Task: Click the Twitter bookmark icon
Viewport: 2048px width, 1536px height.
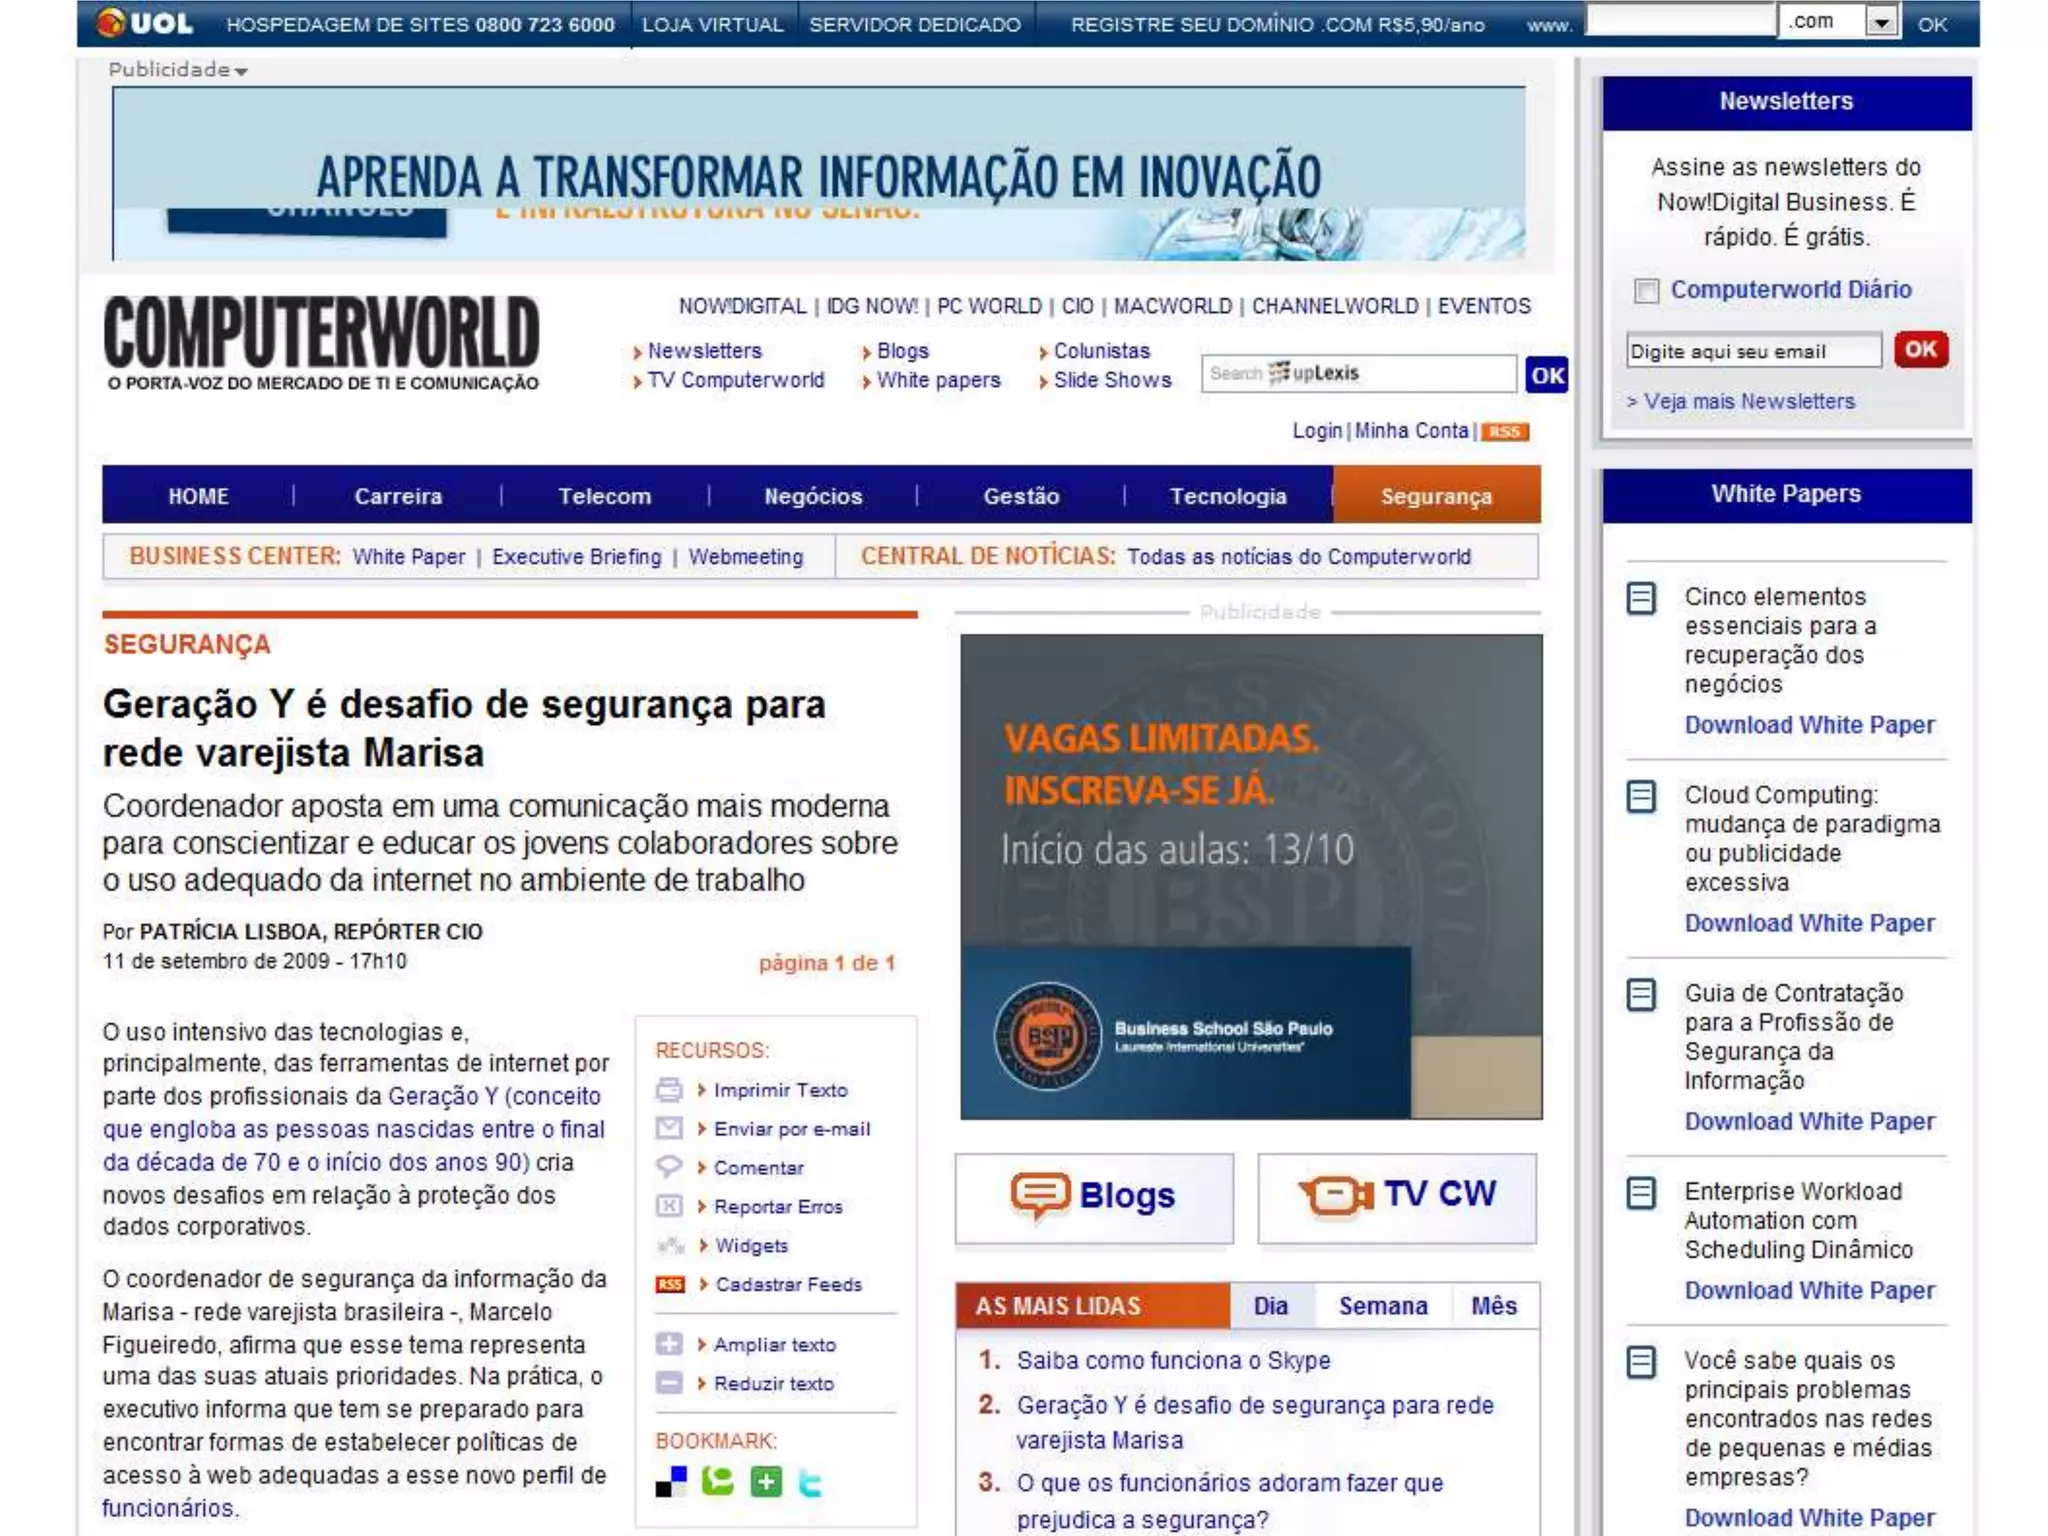Action: 811,1483
